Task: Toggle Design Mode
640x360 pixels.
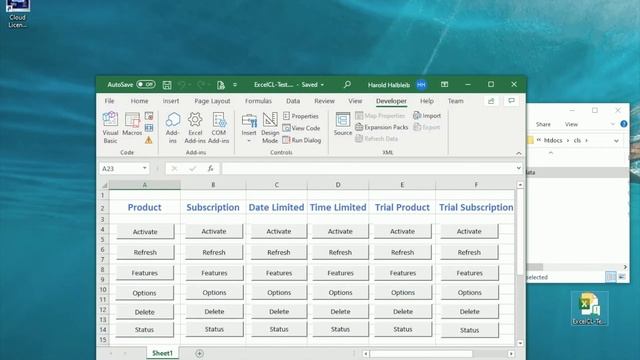Action: (x=270, y=127)
